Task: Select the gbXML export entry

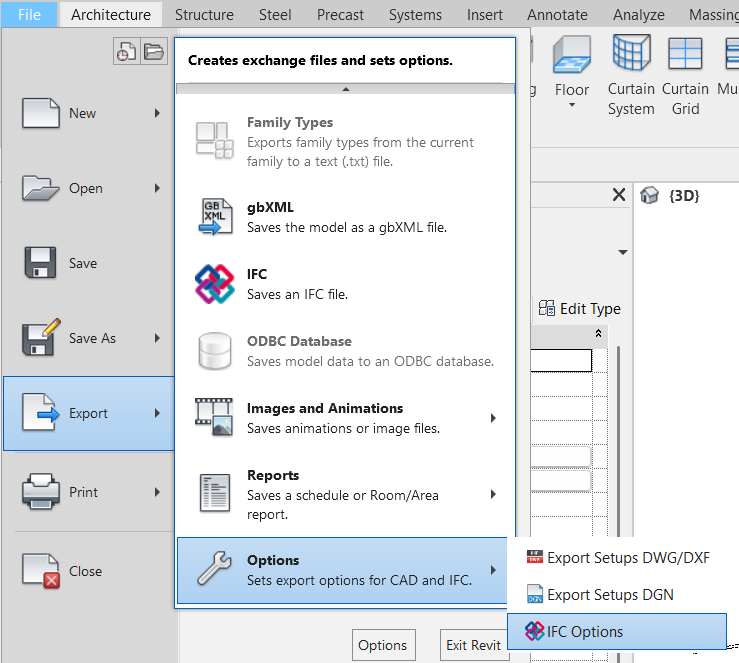Action: point(346,217)
